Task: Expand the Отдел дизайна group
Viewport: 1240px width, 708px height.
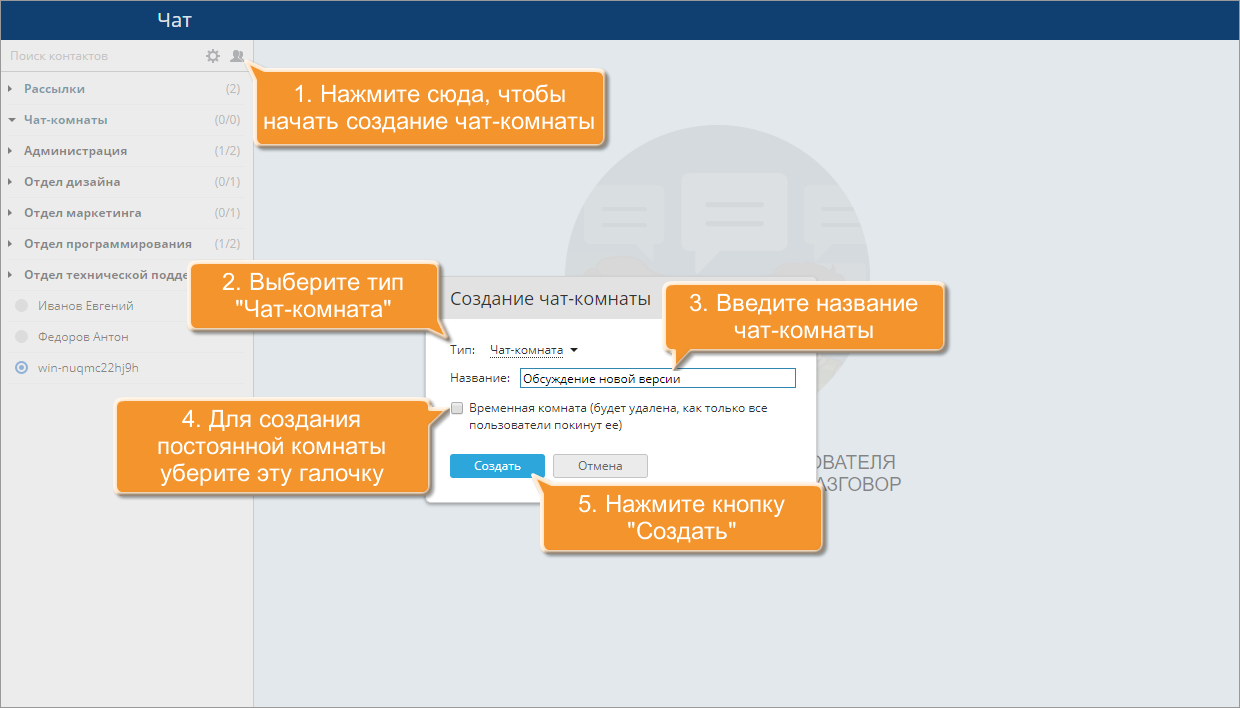Action: coord(72,182)
